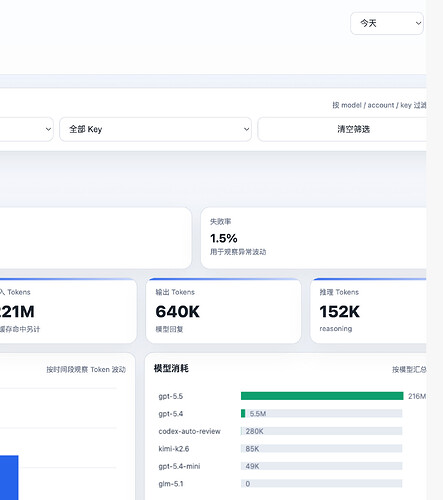Open the 今天 date range dropdown
Viewport: 443px width, 500px height.
point(387,23)
